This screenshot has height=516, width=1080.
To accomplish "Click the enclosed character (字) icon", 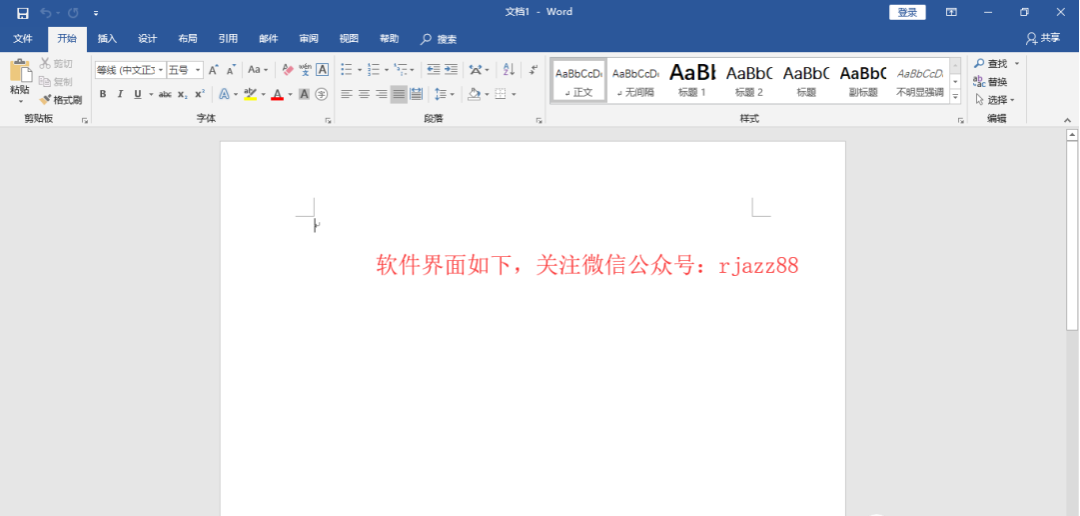I will (321, 94).
